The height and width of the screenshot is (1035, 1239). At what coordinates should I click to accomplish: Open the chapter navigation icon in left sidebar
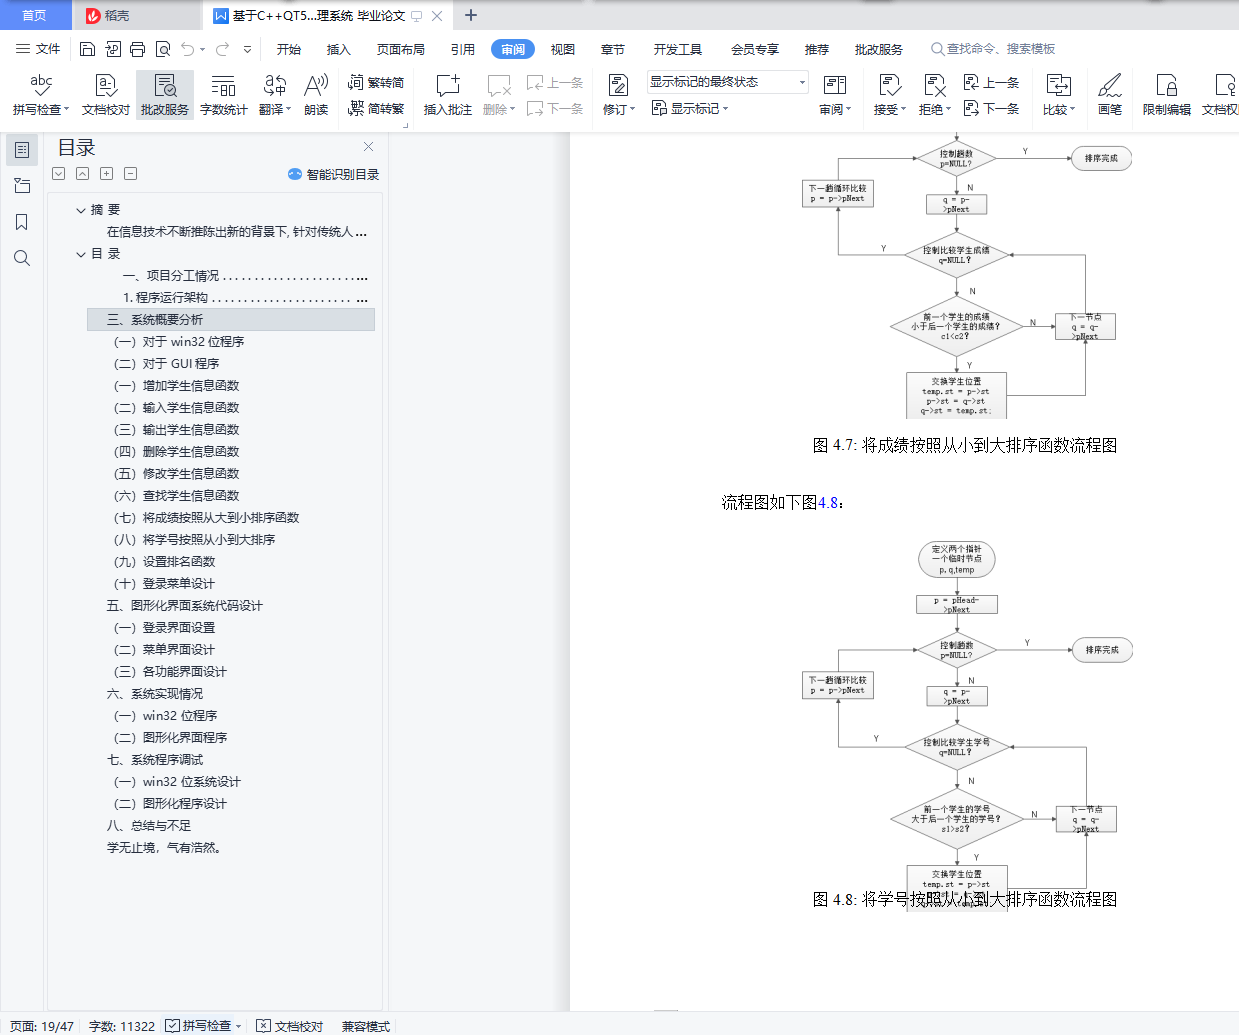(x=22, y=186)
